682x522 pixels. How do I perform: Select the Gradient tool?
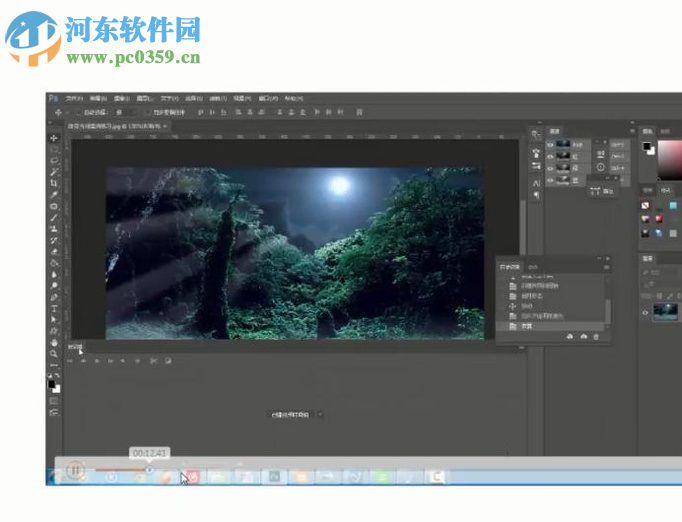54,263
